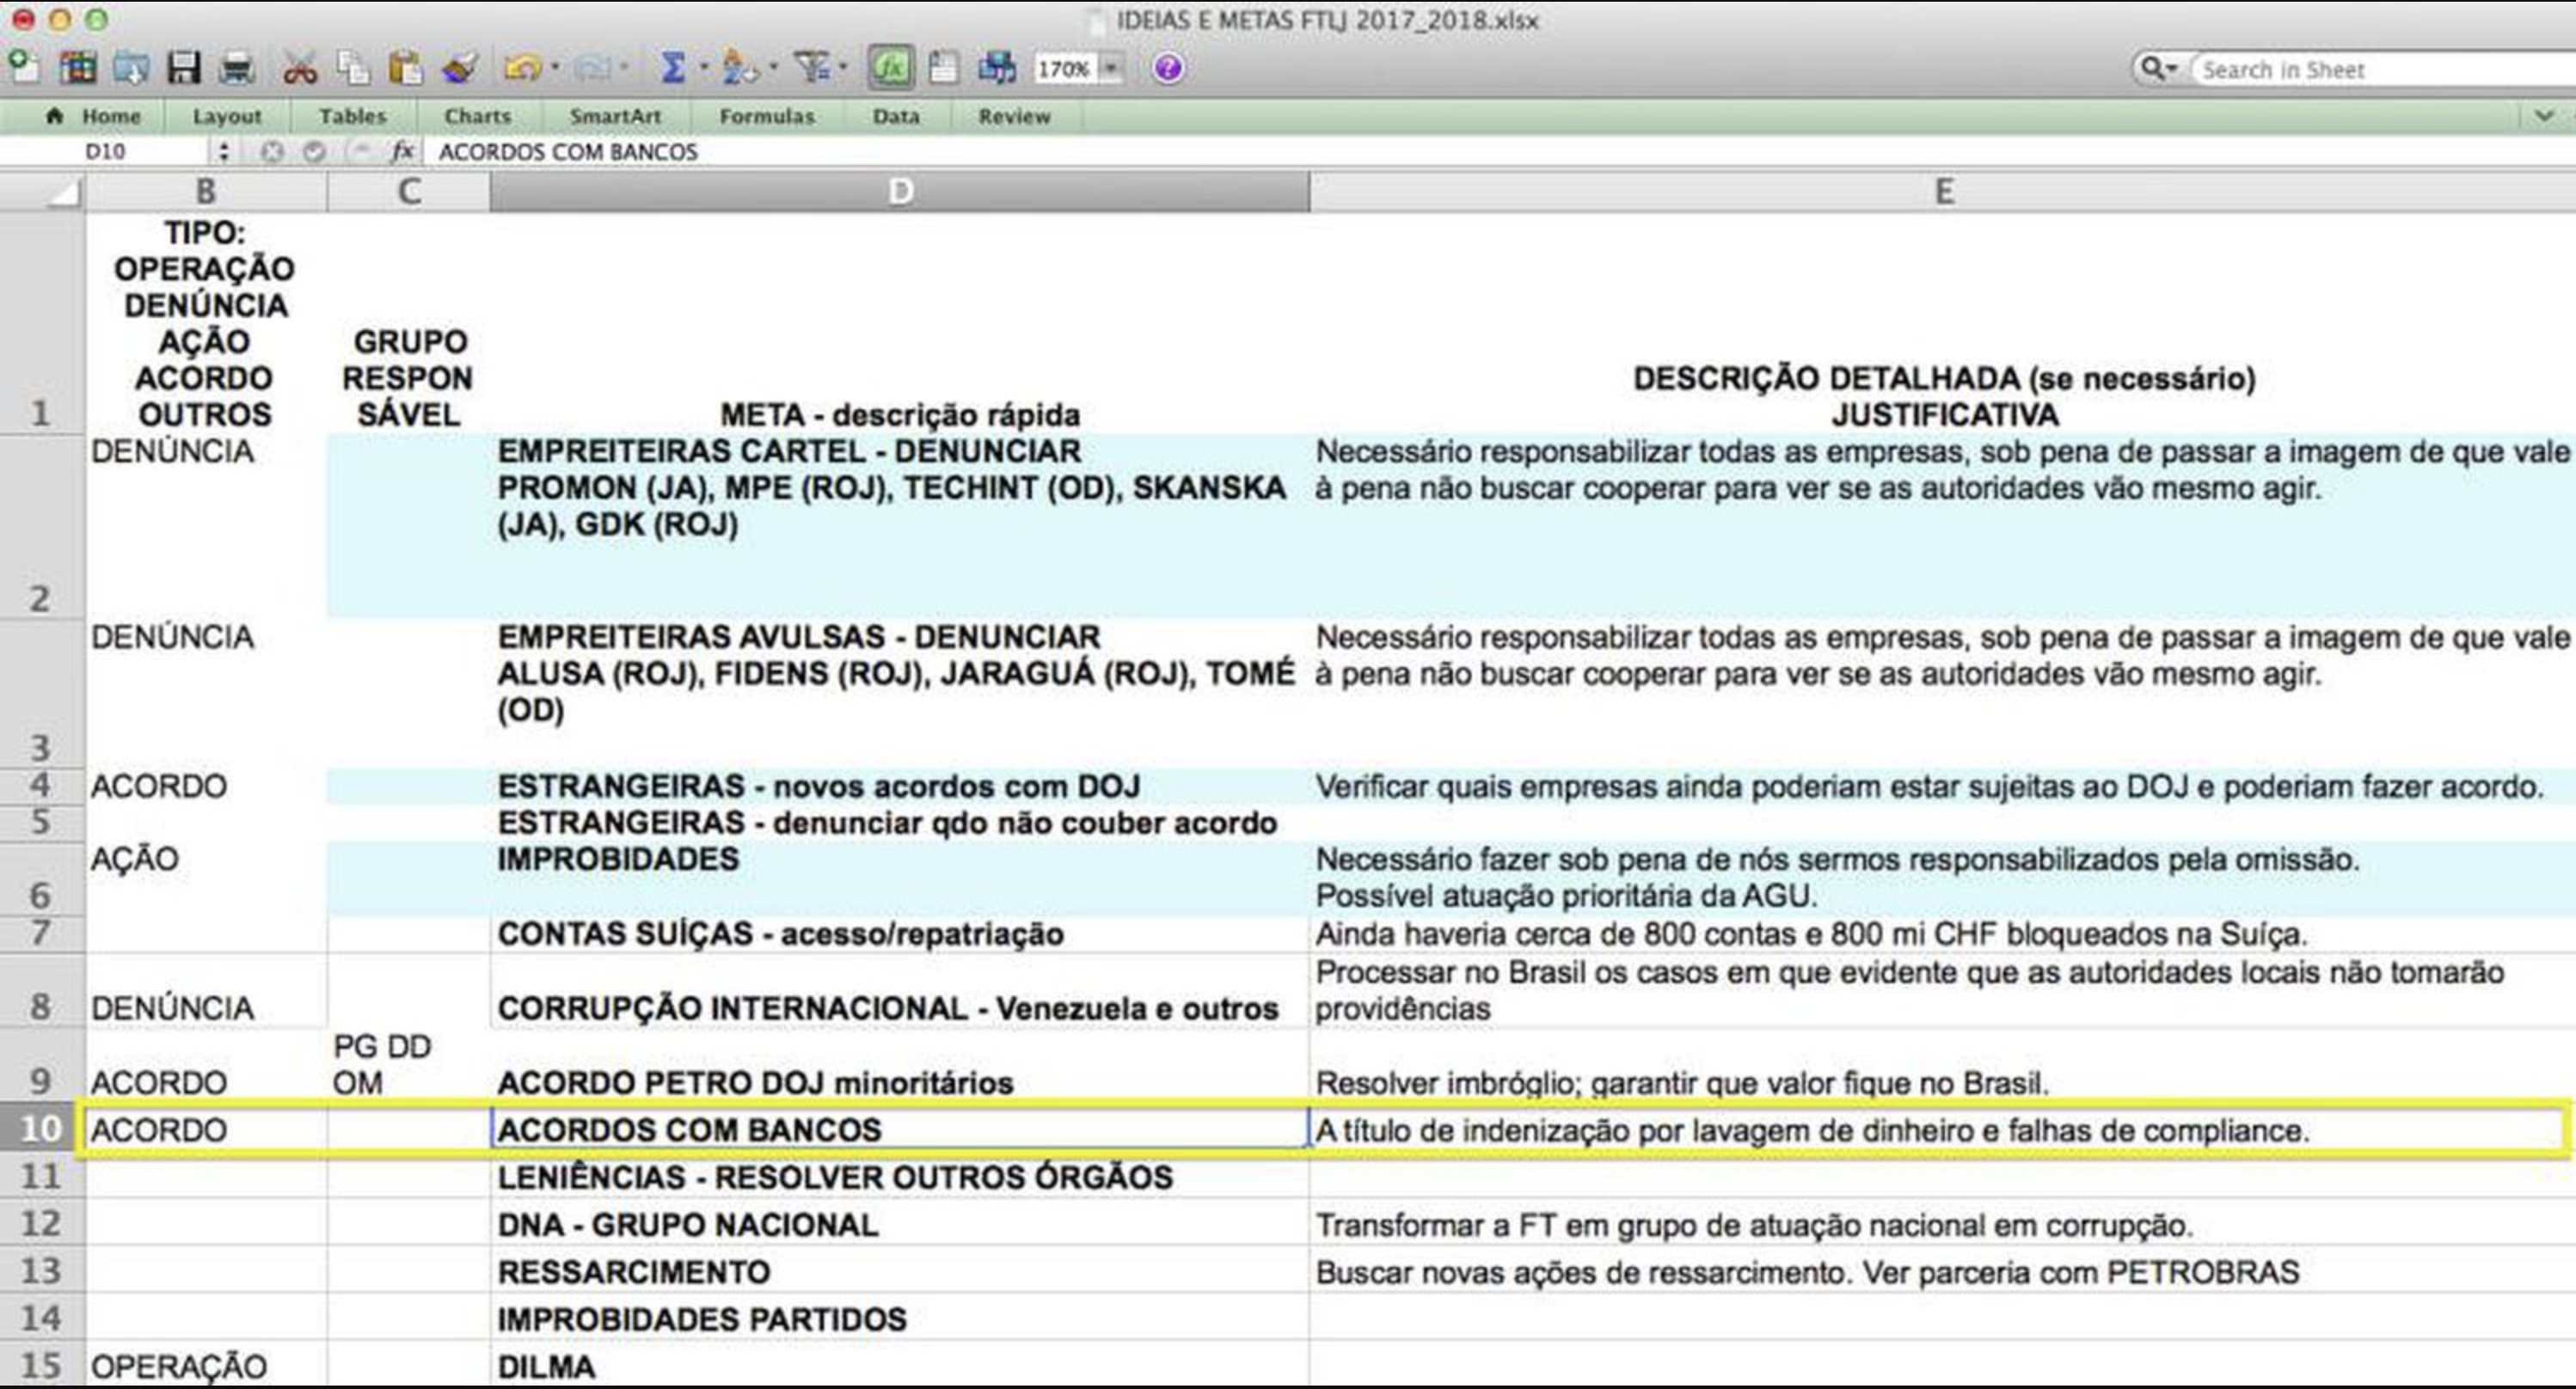The height and width of the screenshot is (1389, 2576).
Task: Expand the search options magnifier dropdown
Action: coord(2157,69)
